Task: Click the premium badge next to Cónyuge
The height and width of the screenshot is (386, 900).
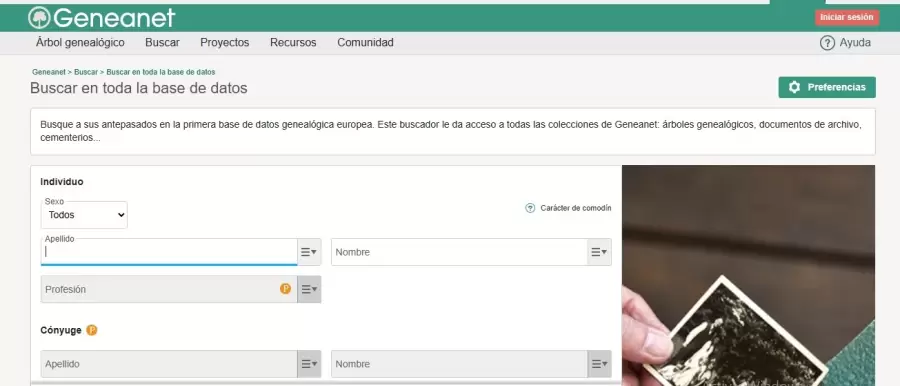Action: click(x=92, y=330)
